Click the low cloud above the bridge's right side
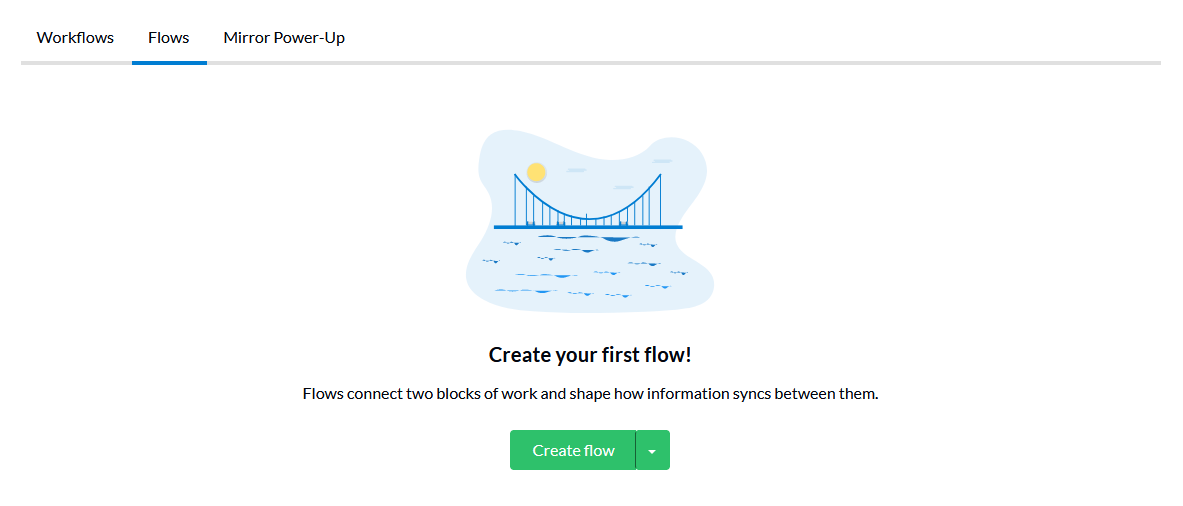1183x506 pixels. pyautogui.click(x=623, y=187)
